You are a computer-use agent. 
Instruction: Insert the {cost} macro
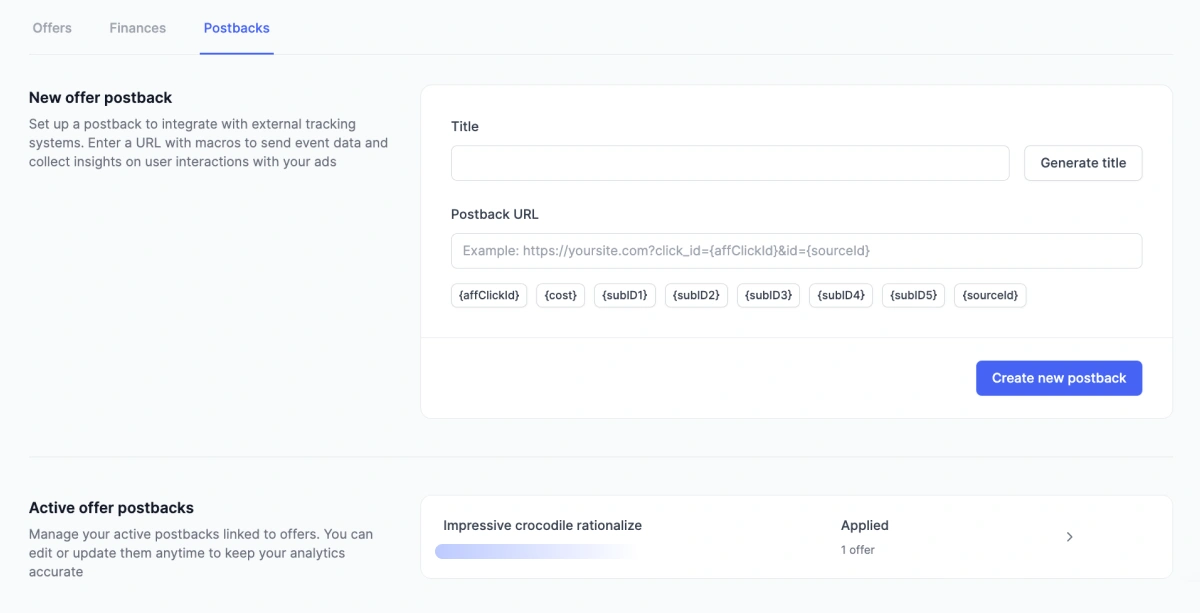pos(560,295)
